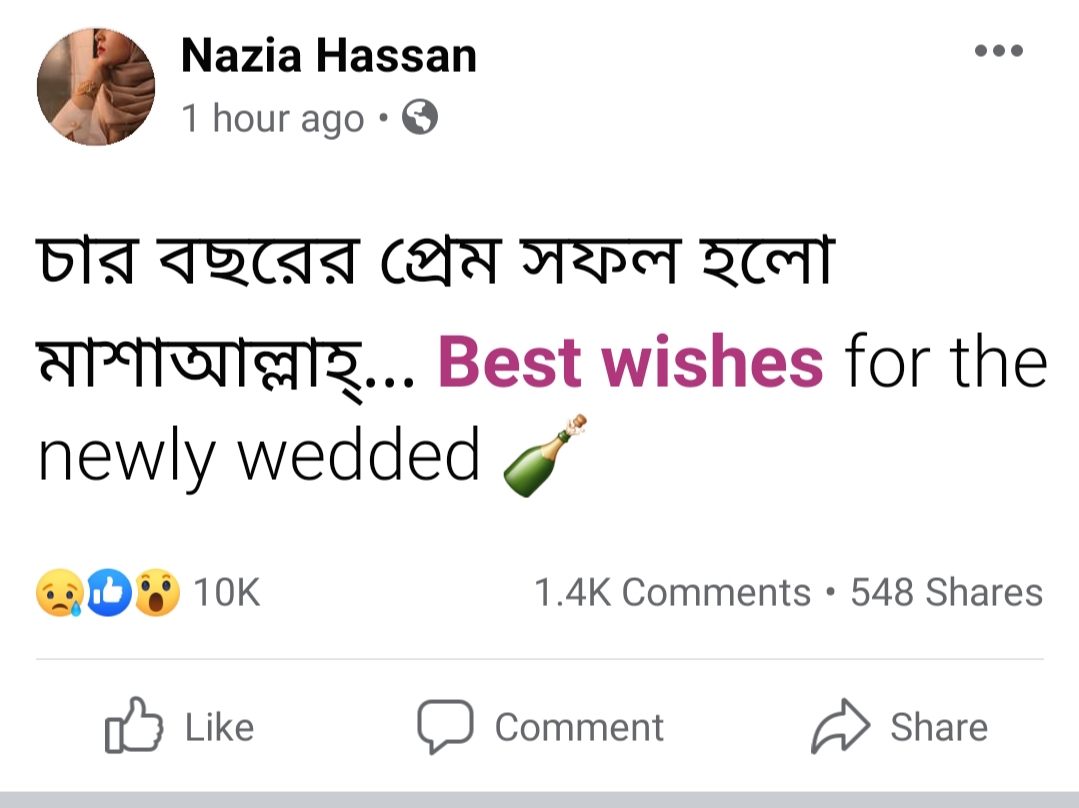Image resolution: width=1079 pixels, height=808 pixels.
Task: Open the three-dots post options menu
Action: (999, 51)
